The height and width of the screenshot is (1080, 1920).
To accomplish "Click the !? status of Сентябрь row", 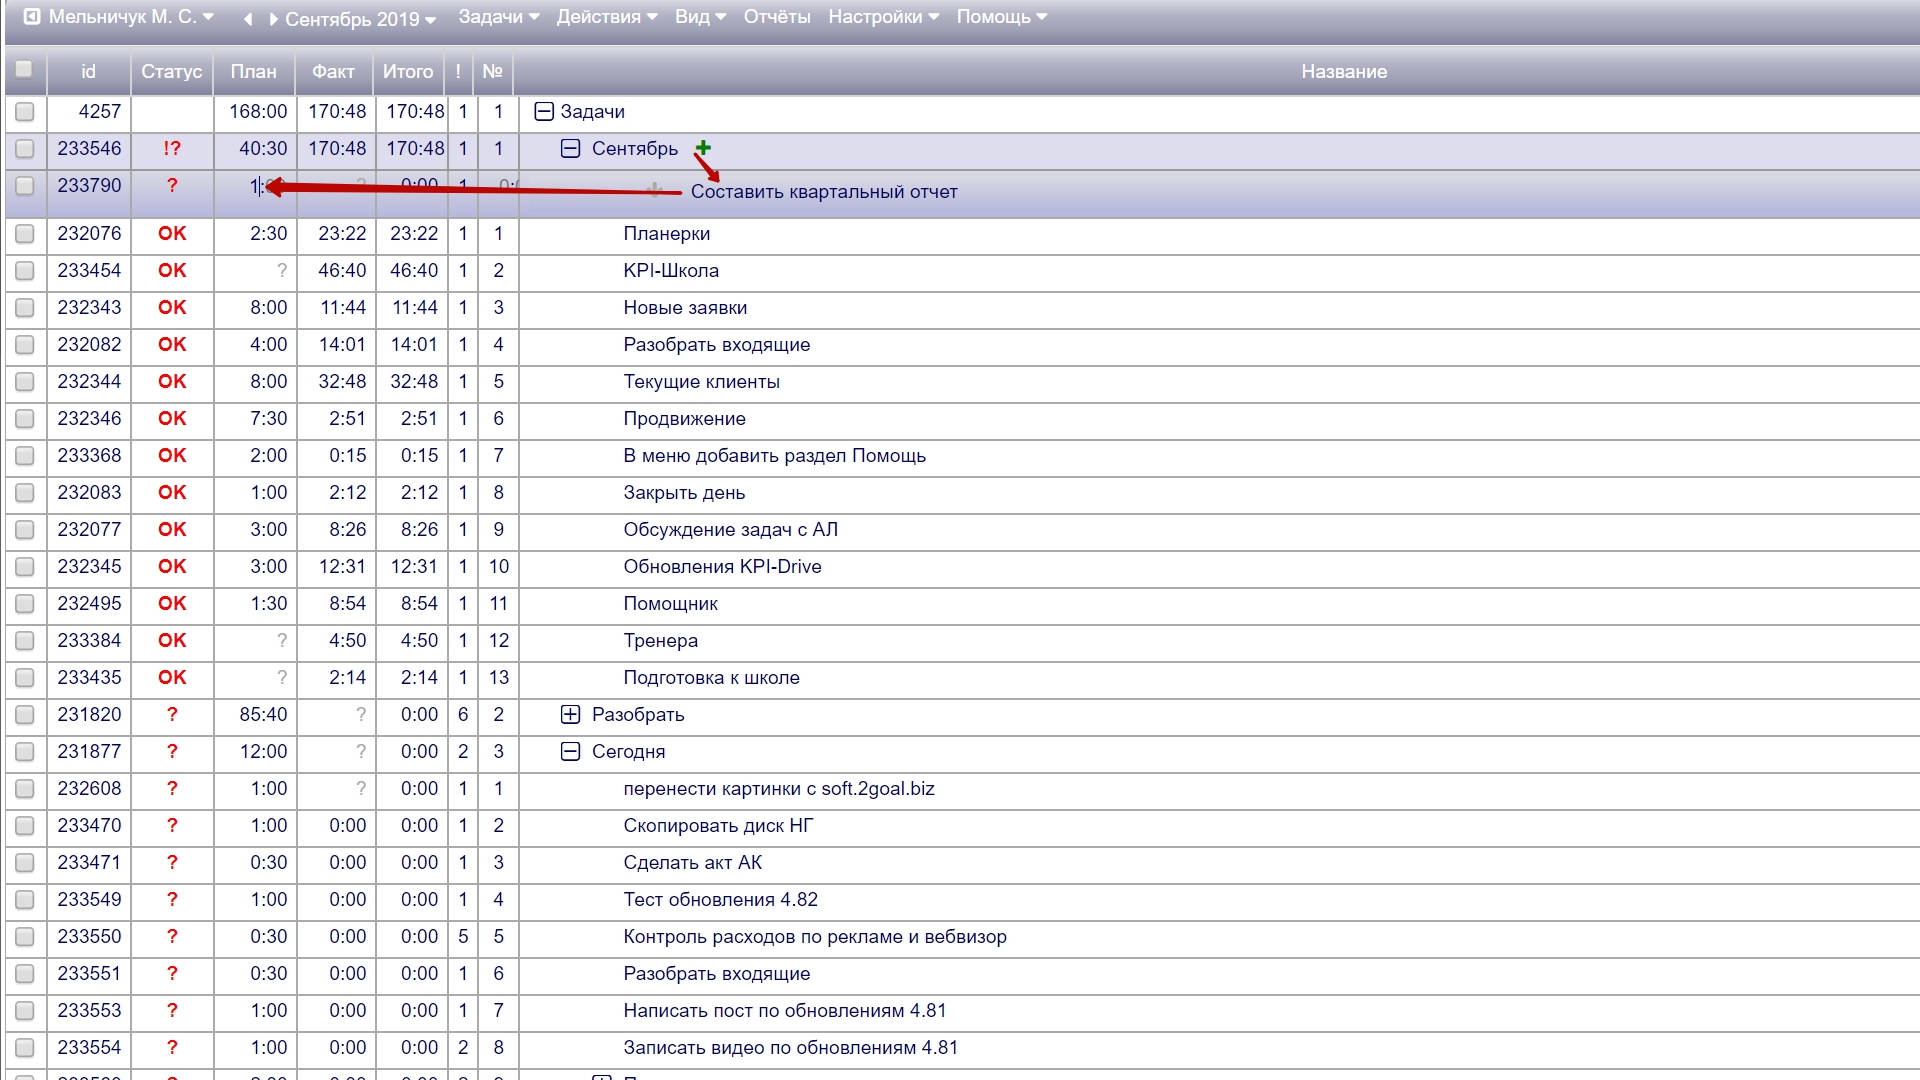I will (x=172, y=148).
